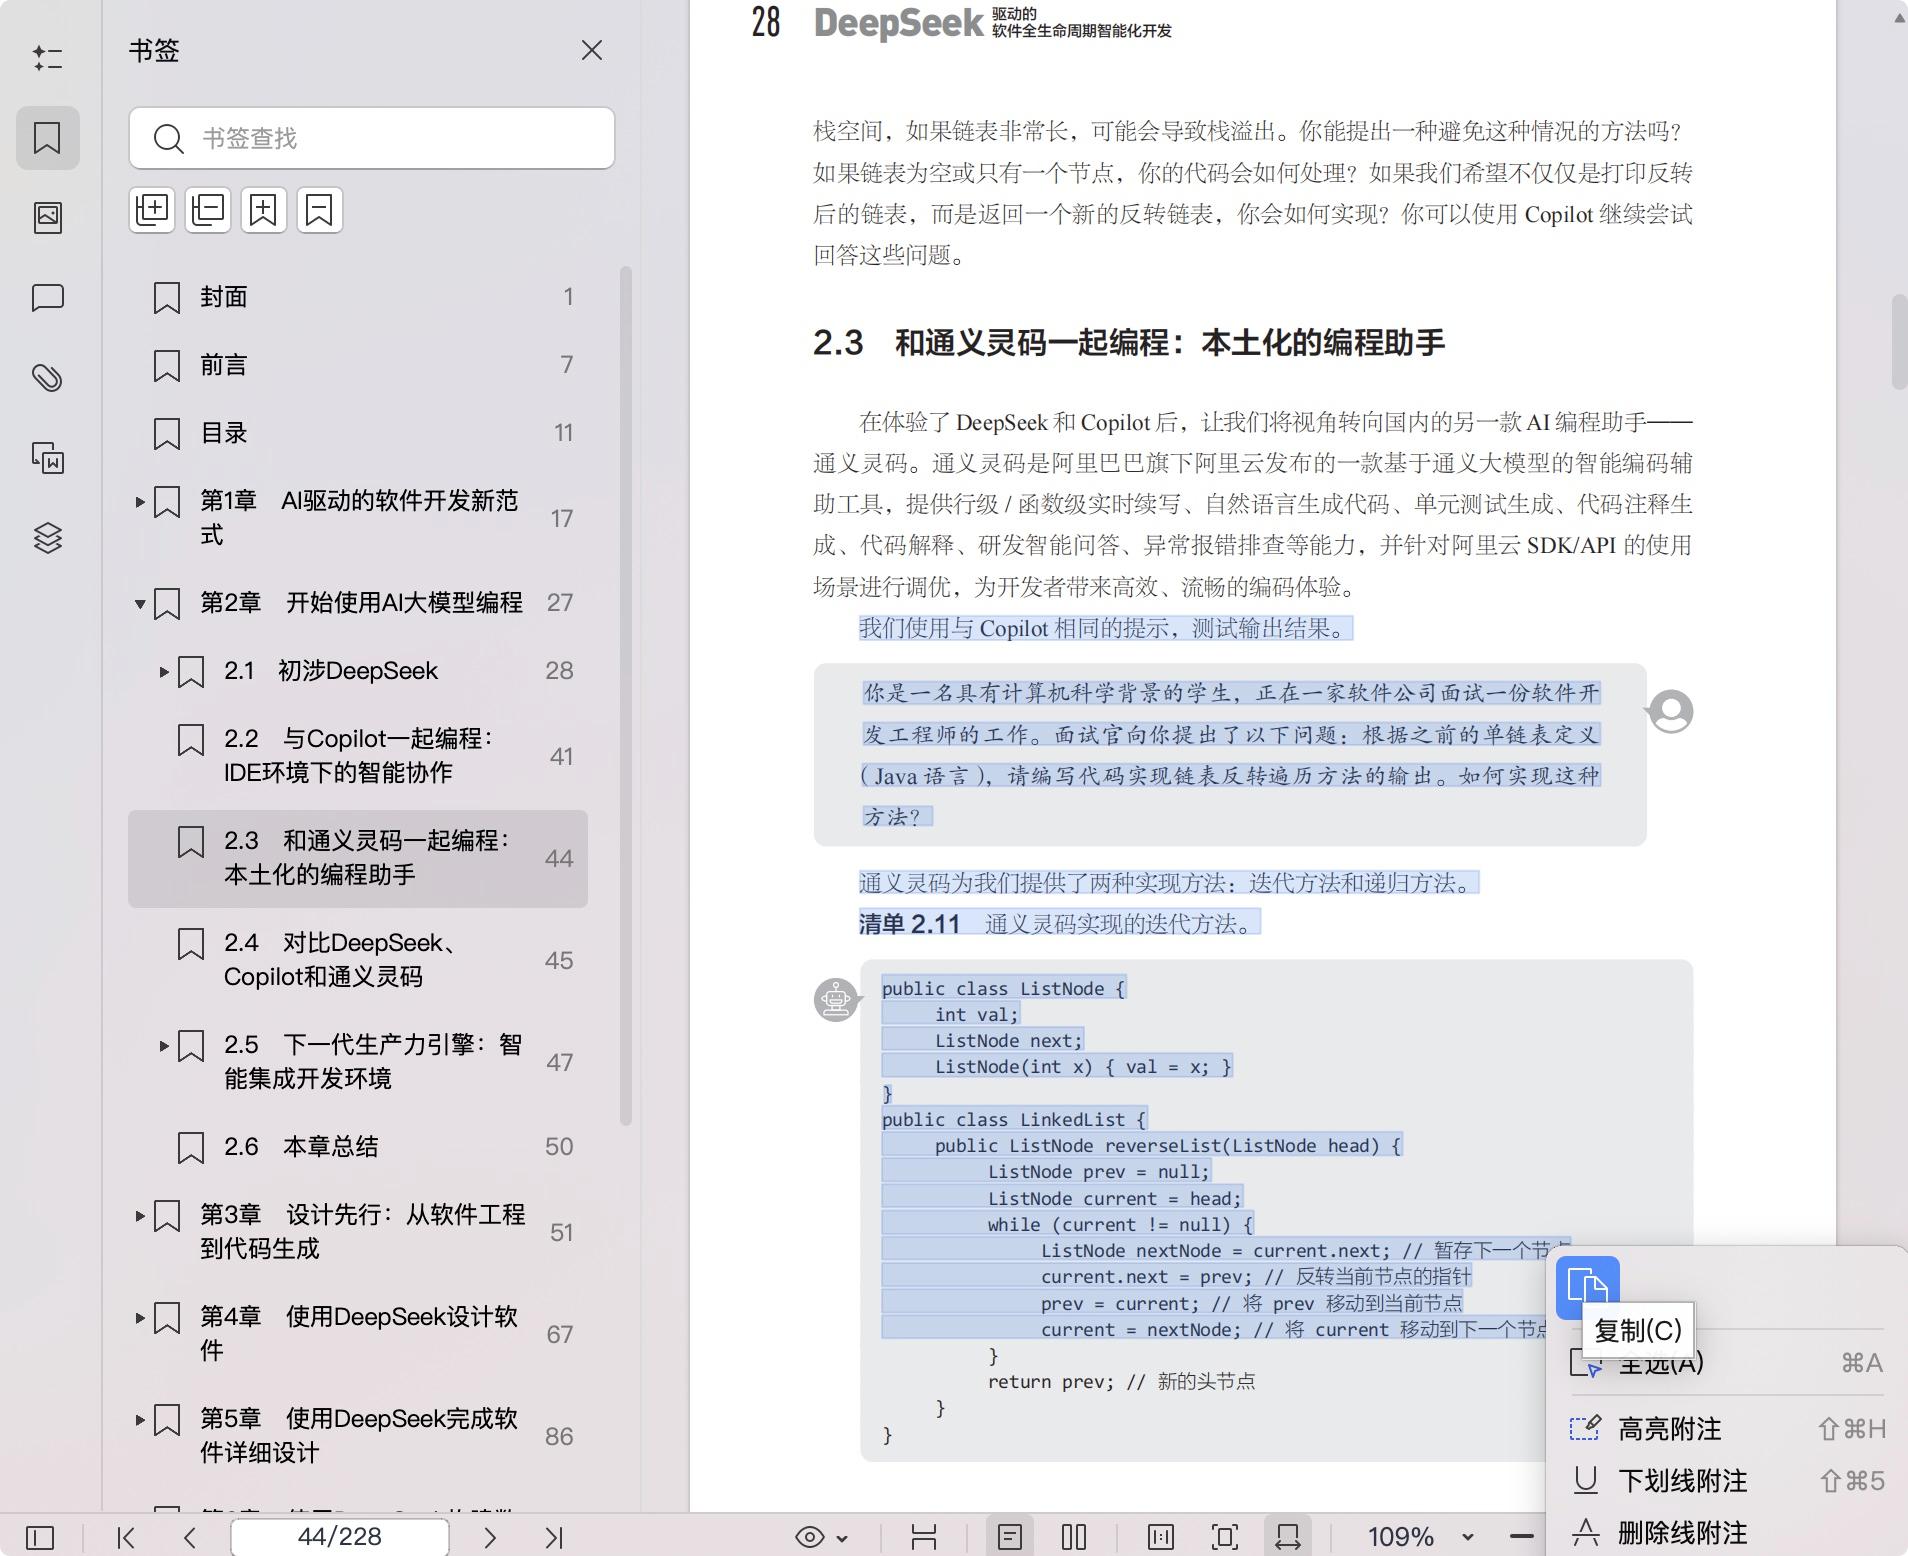Select the bookmarks panel icon
The height and width of the screenshot is (1556, 1908).
point(47,137)
